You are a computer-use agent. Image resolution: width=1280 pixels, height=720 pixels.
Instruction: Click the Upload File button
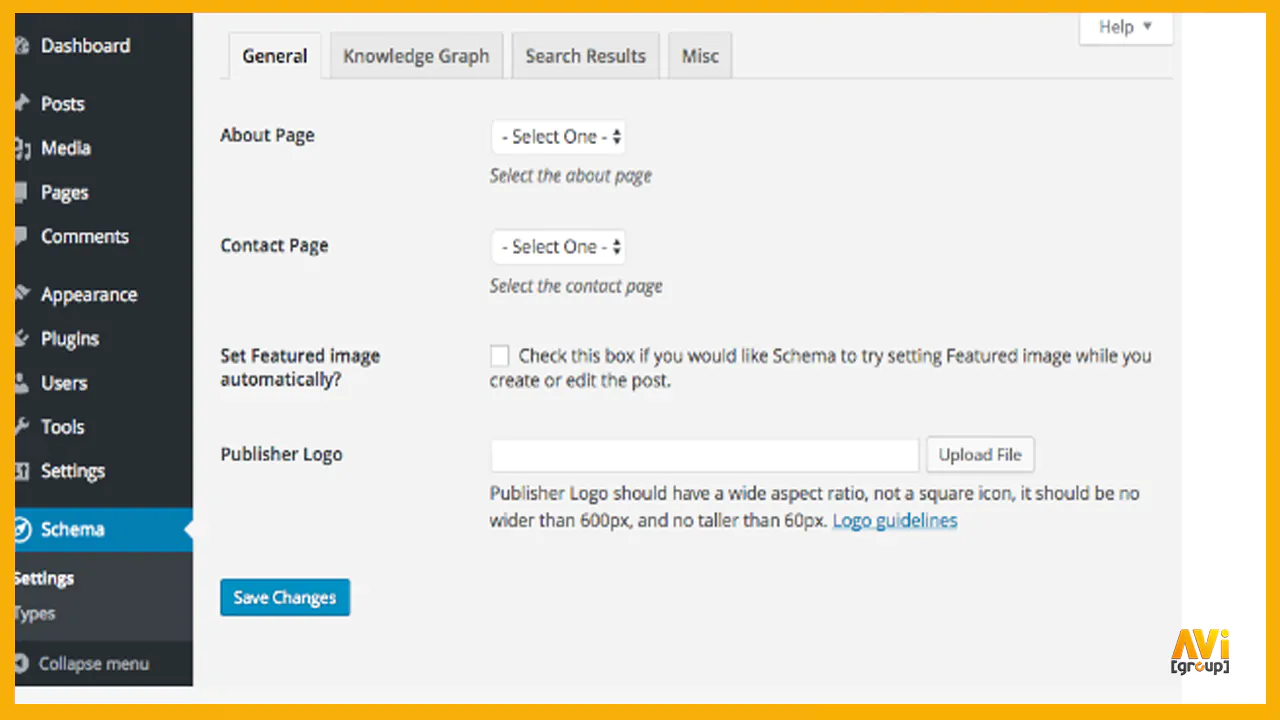980,454
